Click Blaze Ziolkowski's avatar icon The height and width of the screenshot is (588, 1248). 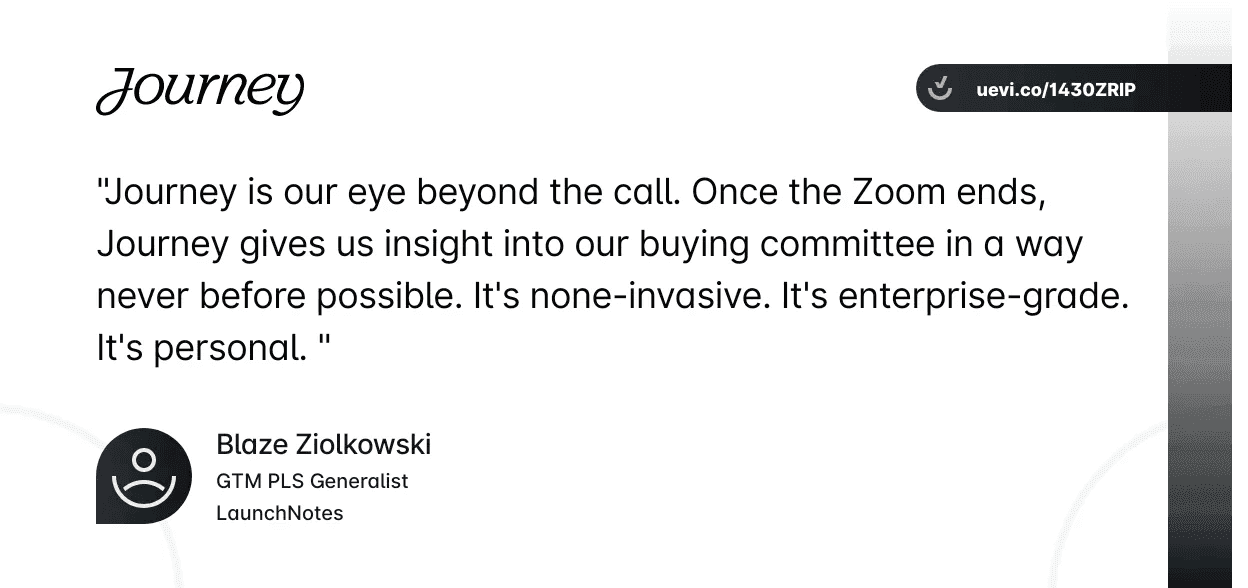coord(144,476)
